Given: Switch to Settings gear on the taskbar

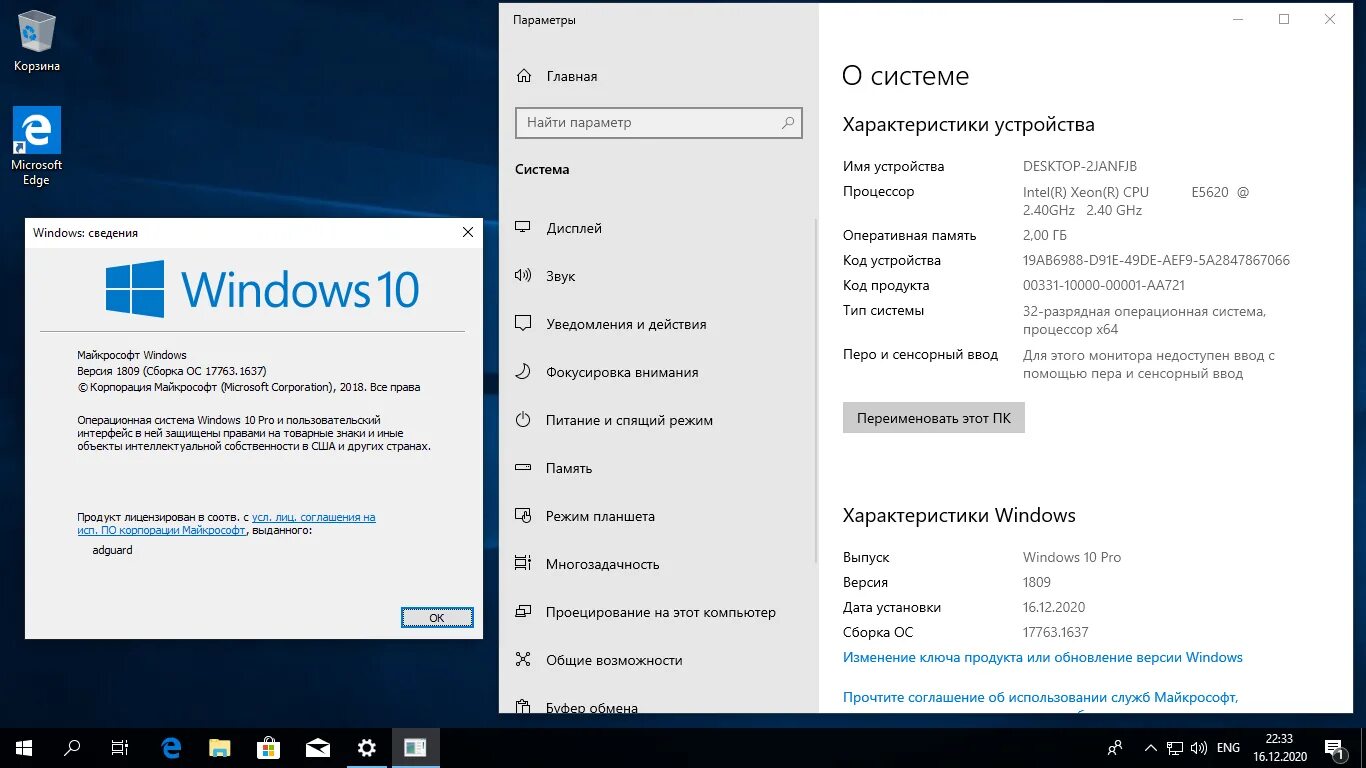Looking at the screenshot, I should tap(367, 748).
